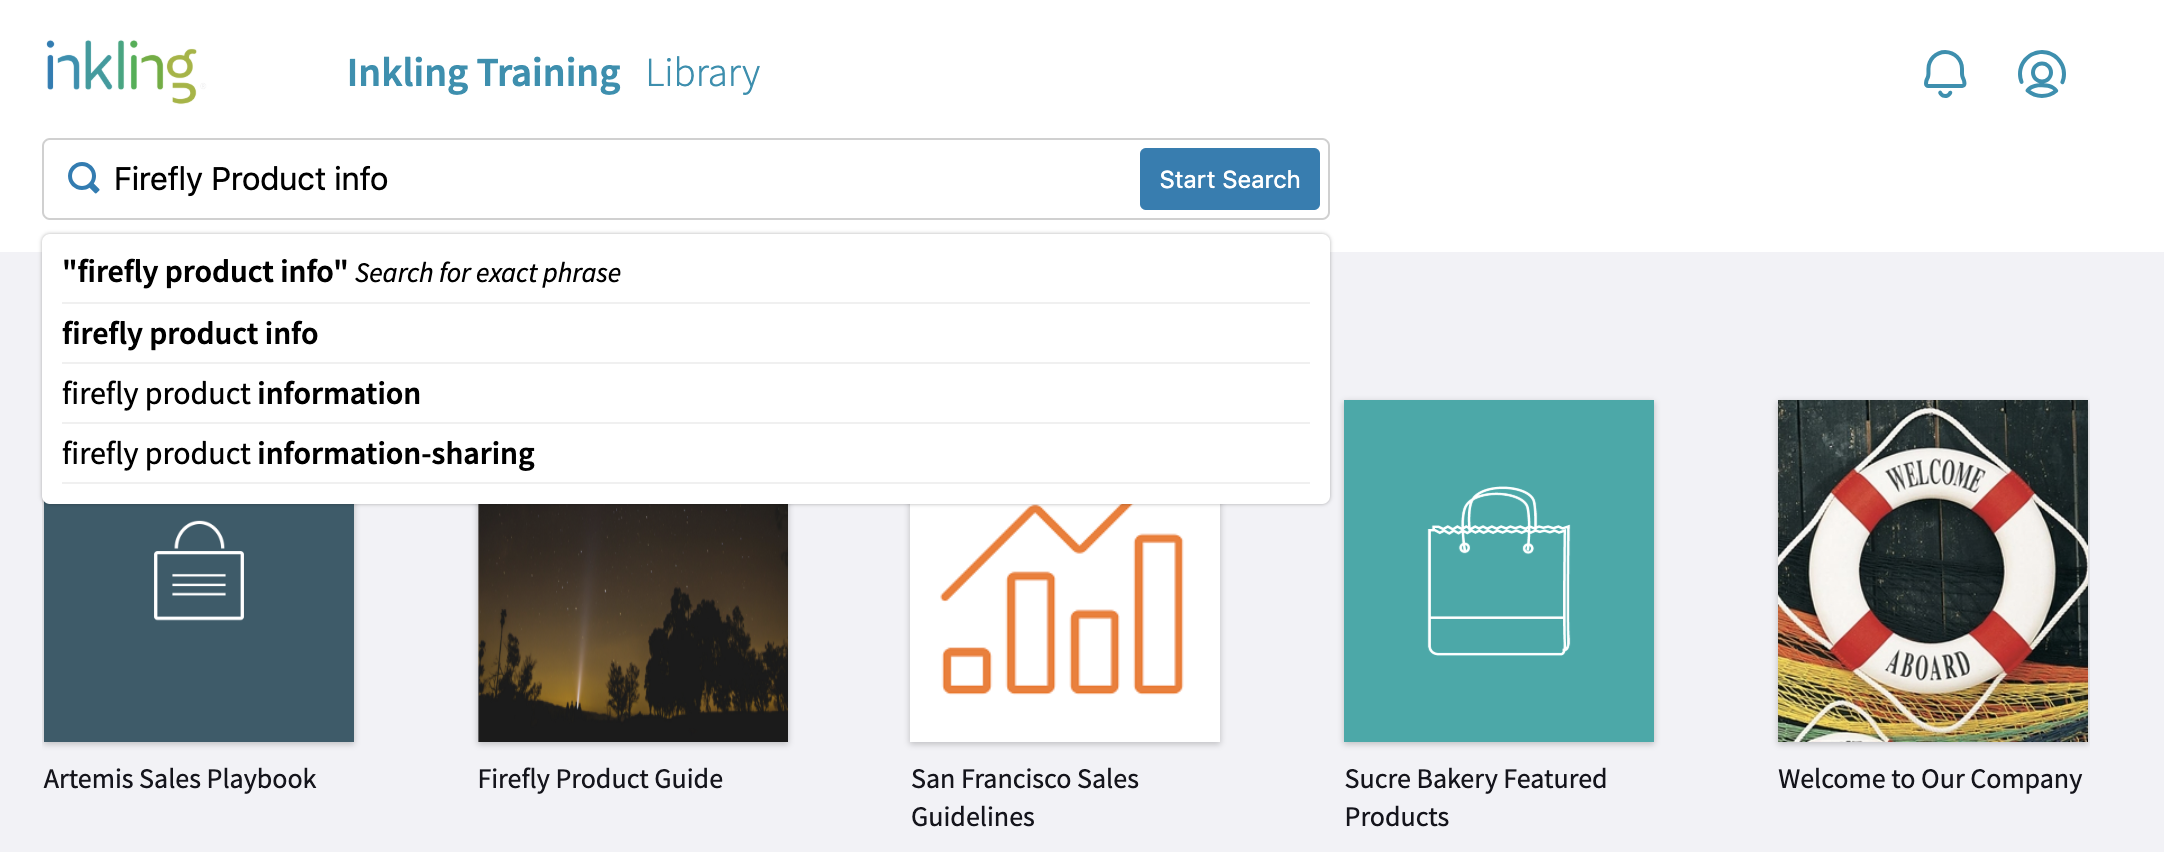Image resolution: width=2164 pixels, height=852 pixels.
Task: Open the Firefly Product Guide cover image
Action: point(633,622)
